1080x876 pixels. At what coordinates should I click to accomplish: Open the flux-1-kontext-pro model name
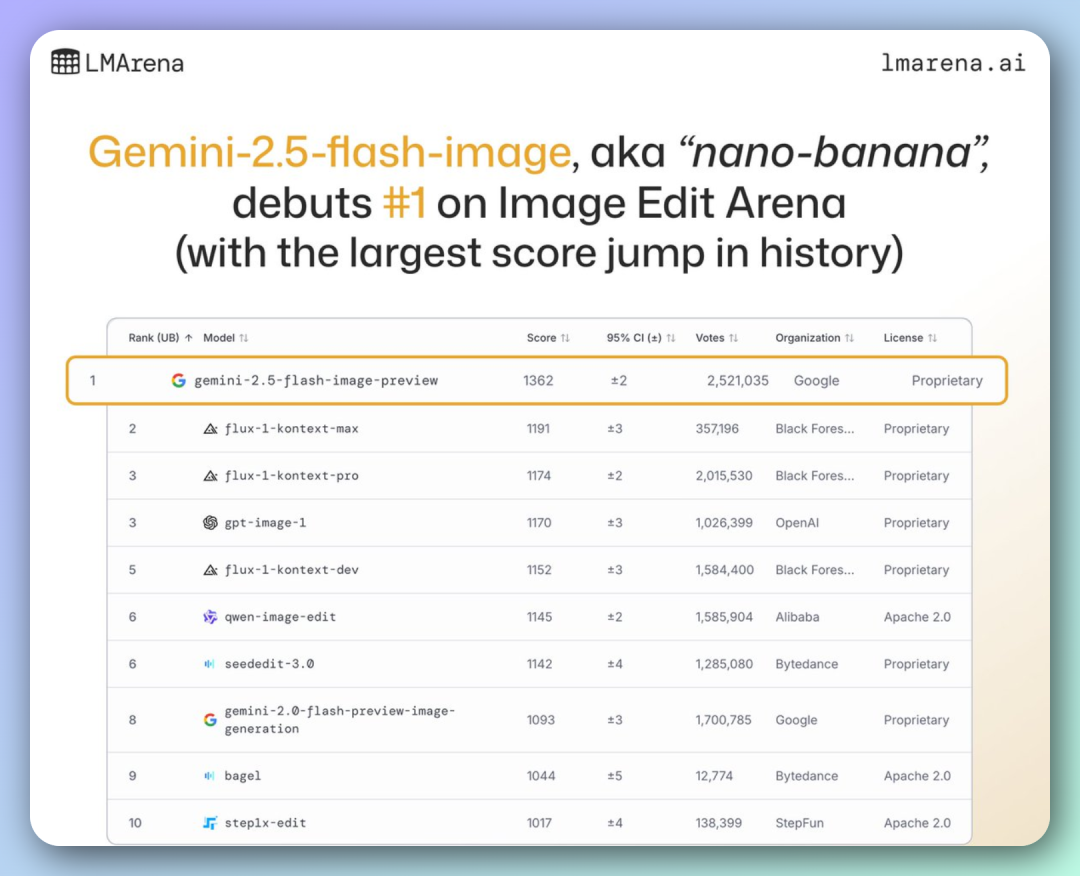click(291, 476)
